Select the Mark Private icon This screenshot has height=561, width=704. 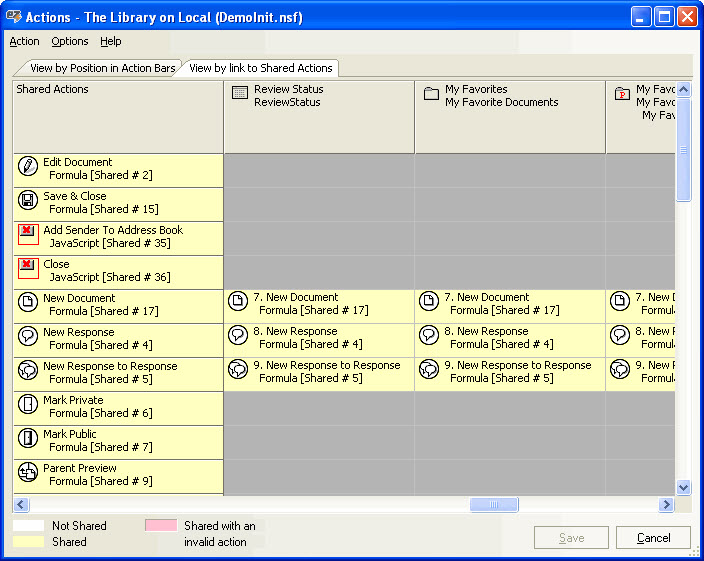coord(28,405)
